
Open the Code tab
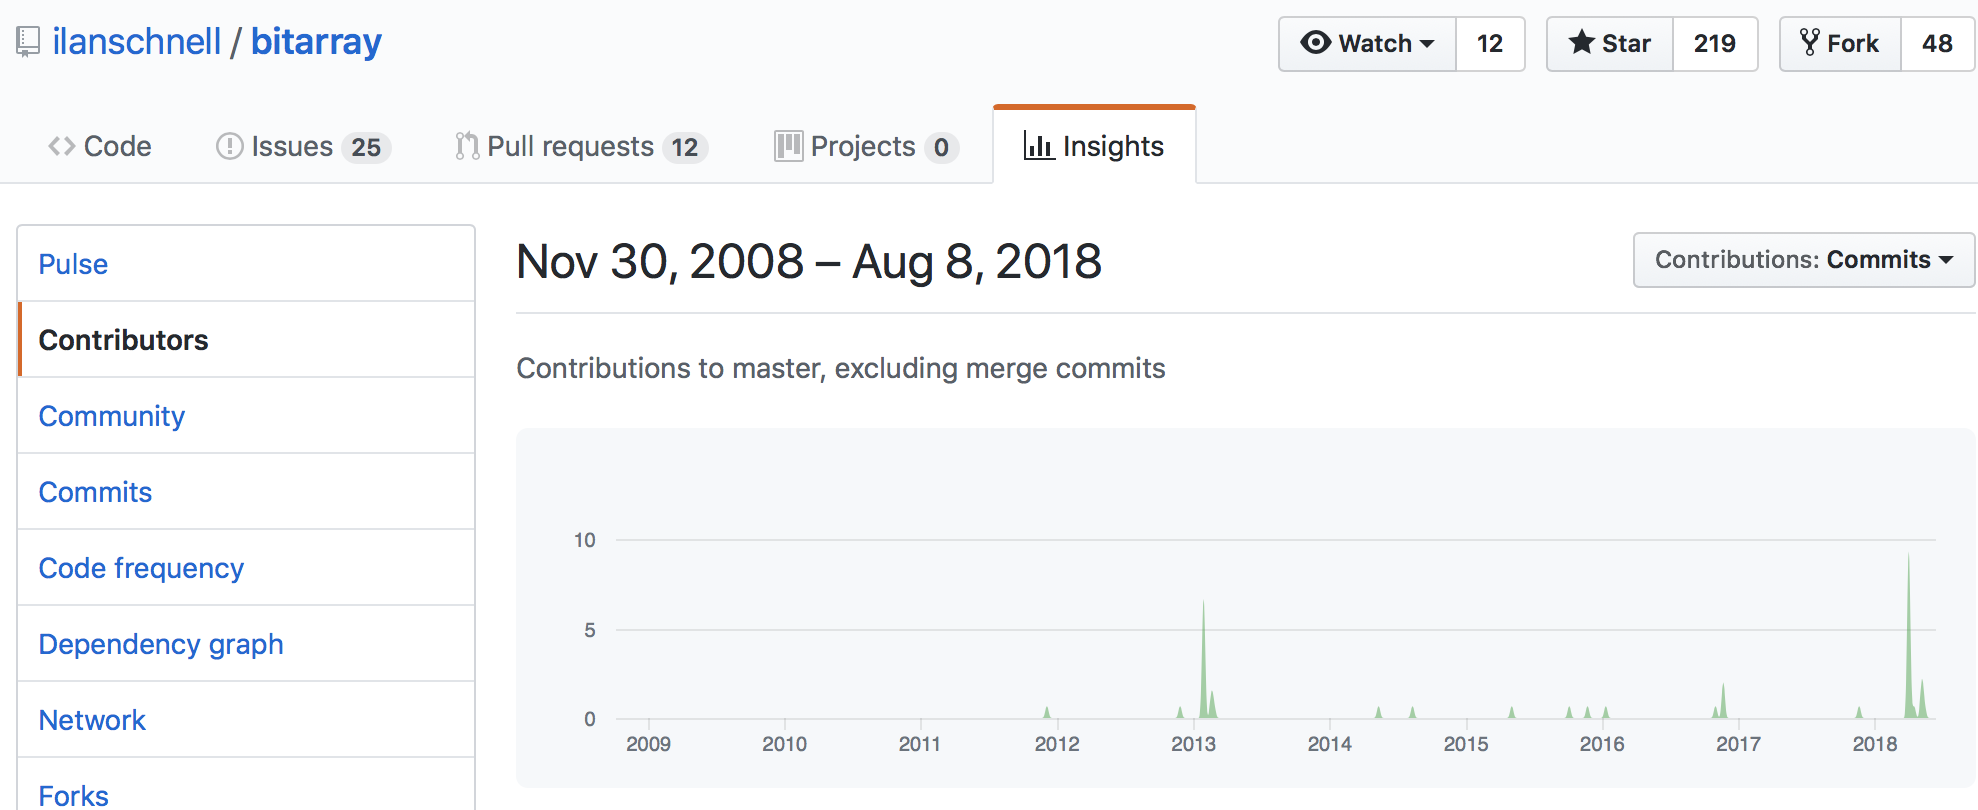click(100, 146)
